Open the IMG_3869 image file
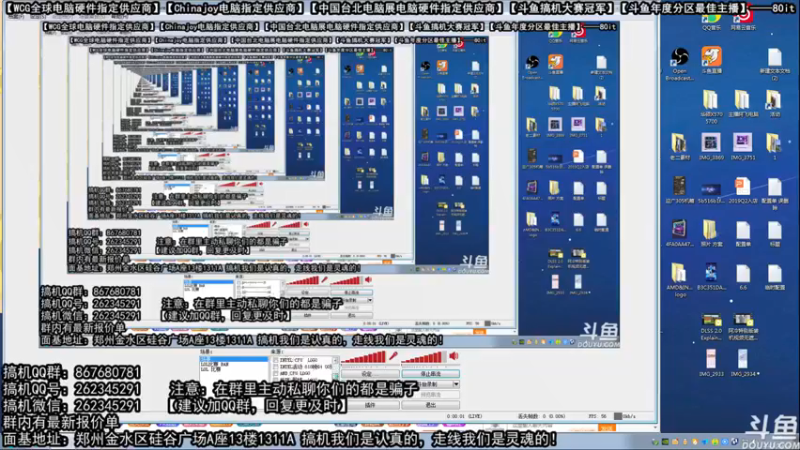Viewport: 800px width, 450px height. tap(711, 147)
